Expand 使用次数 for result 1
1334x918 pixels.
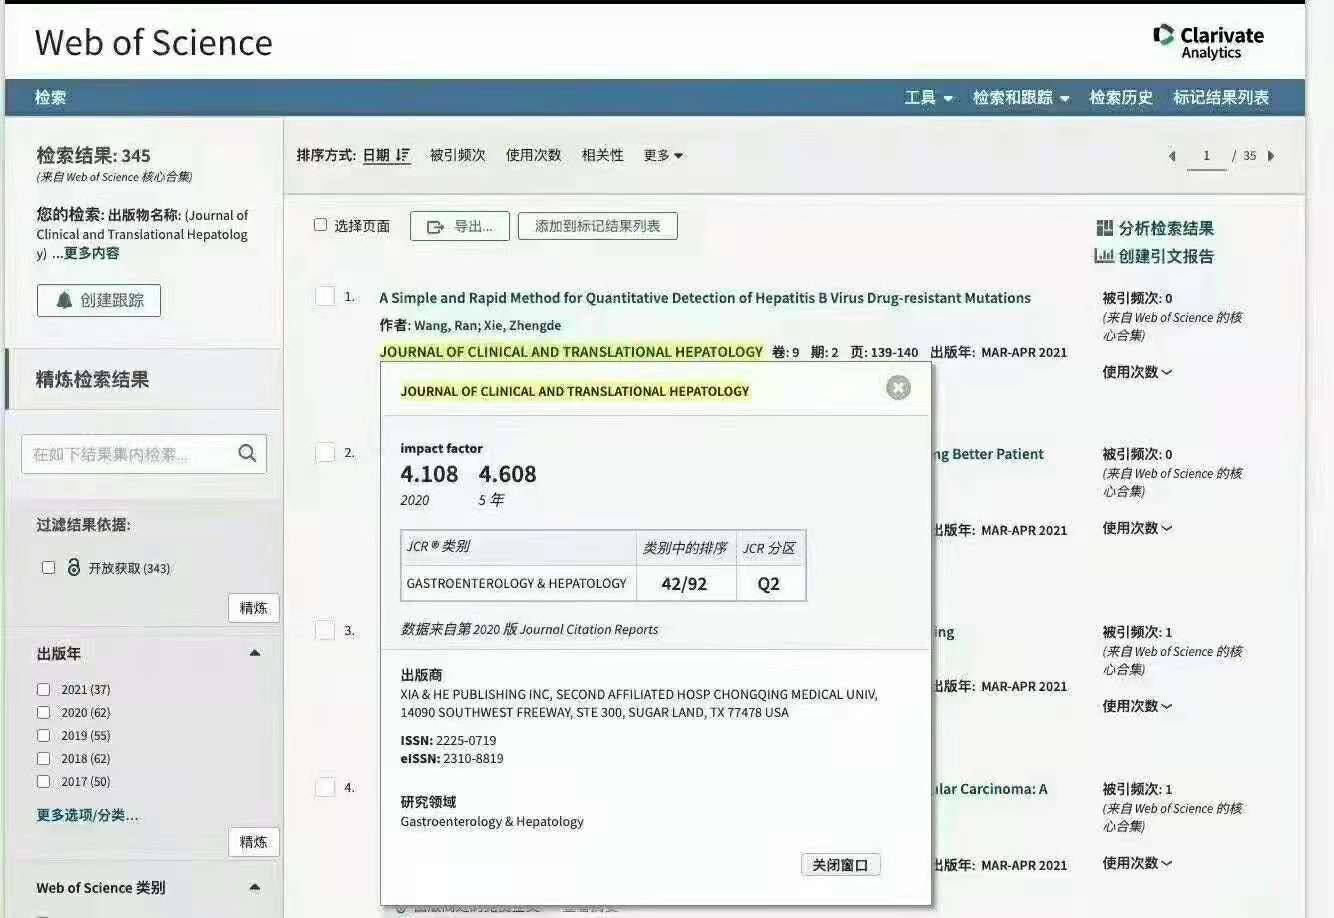(x=1137, y=372)
